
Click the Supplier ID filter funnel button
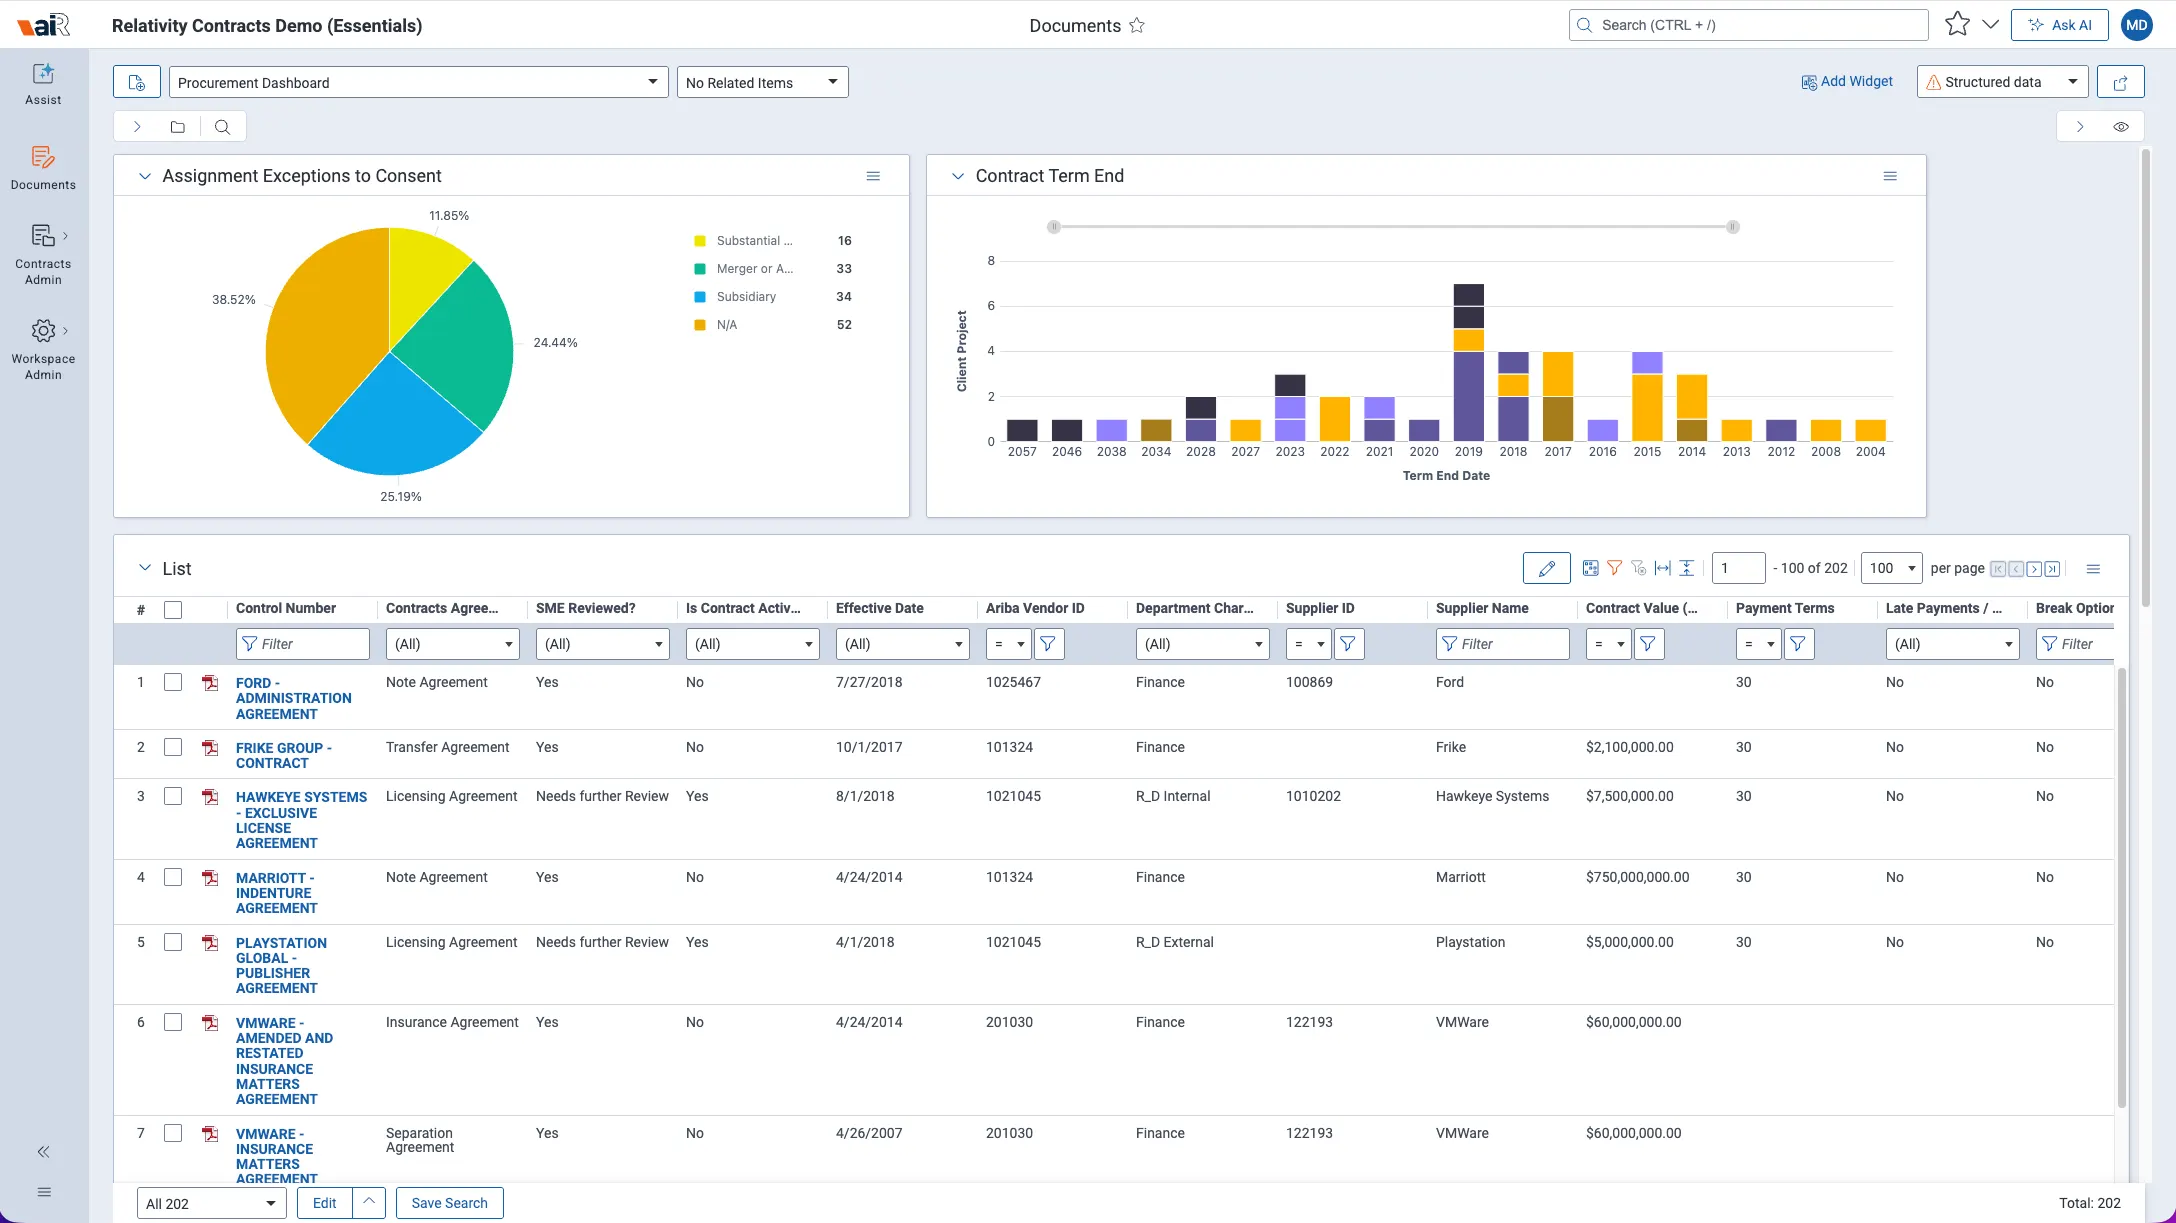(1348, 644)
